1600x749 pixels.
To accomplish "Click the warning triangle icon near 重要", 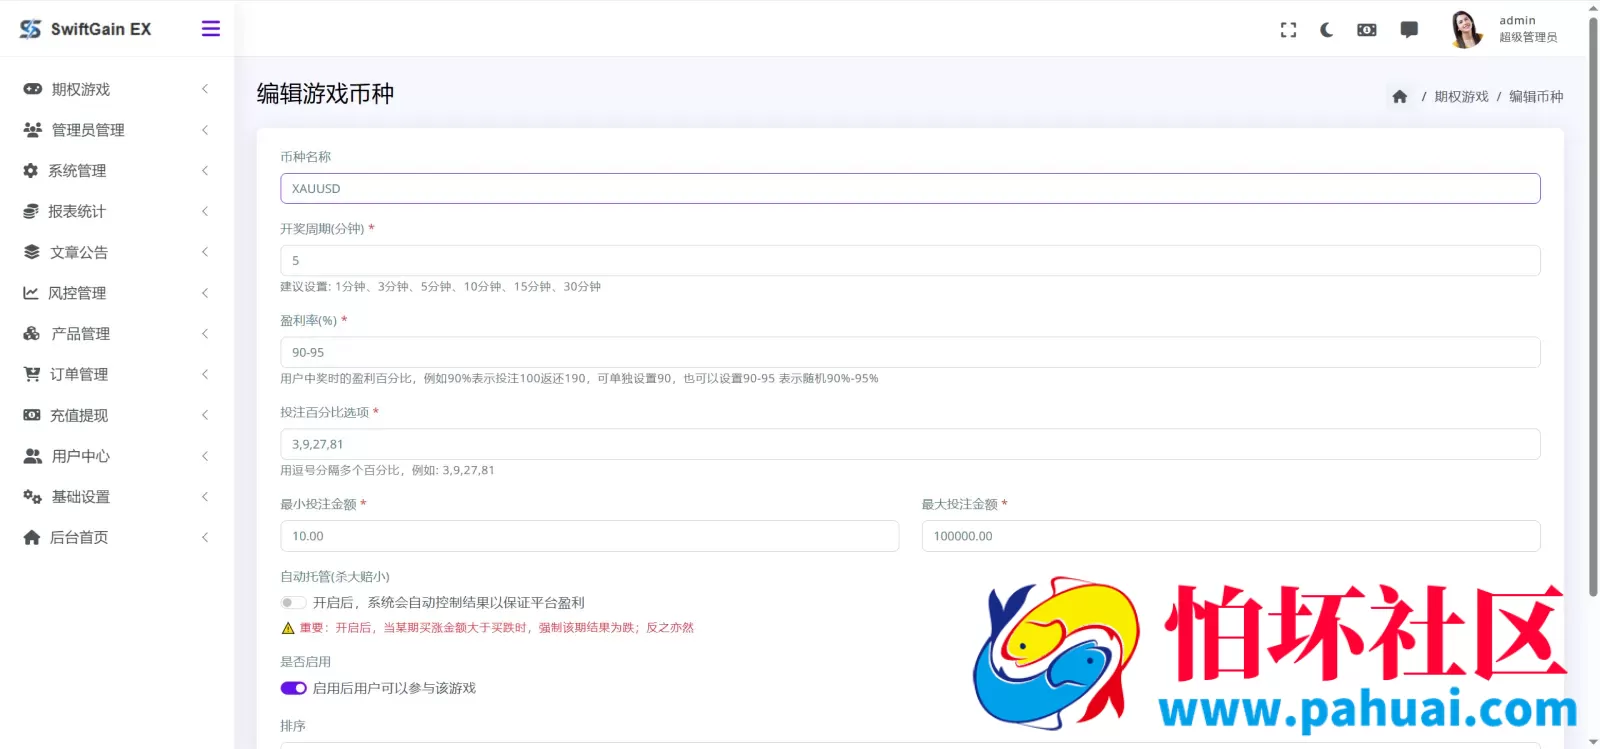I will 288,628.
